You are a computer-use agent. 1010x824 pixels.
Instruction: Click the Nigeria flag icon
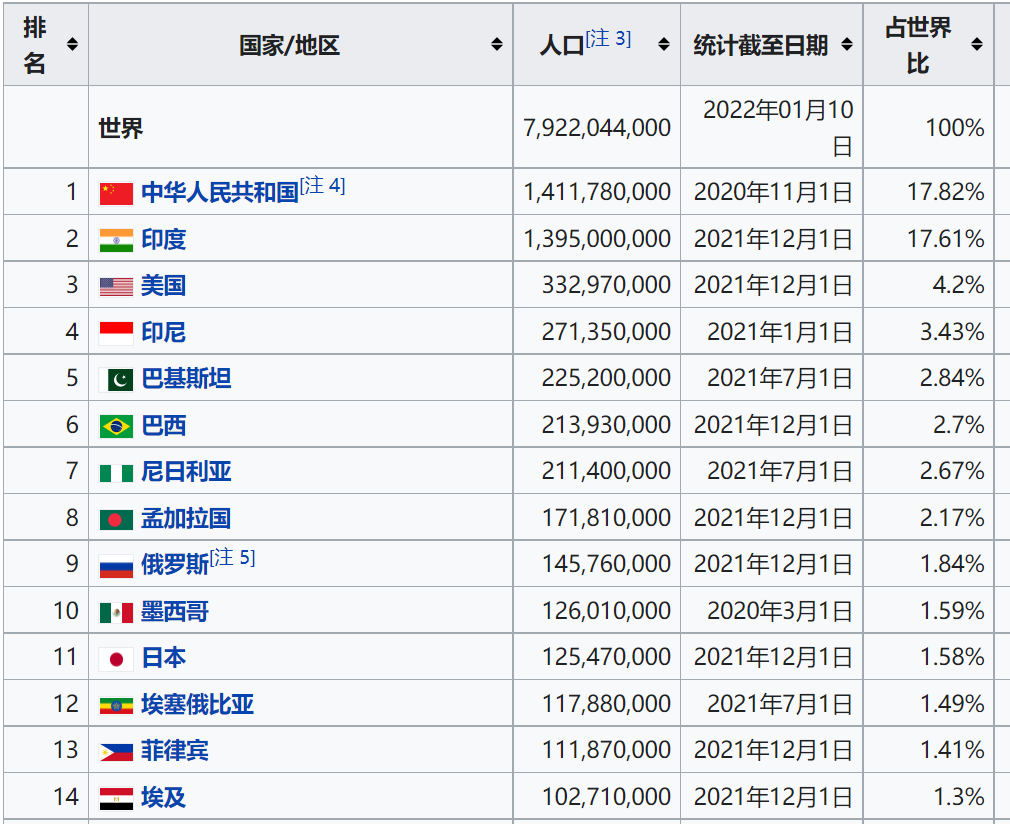click(x=117, y=473)
